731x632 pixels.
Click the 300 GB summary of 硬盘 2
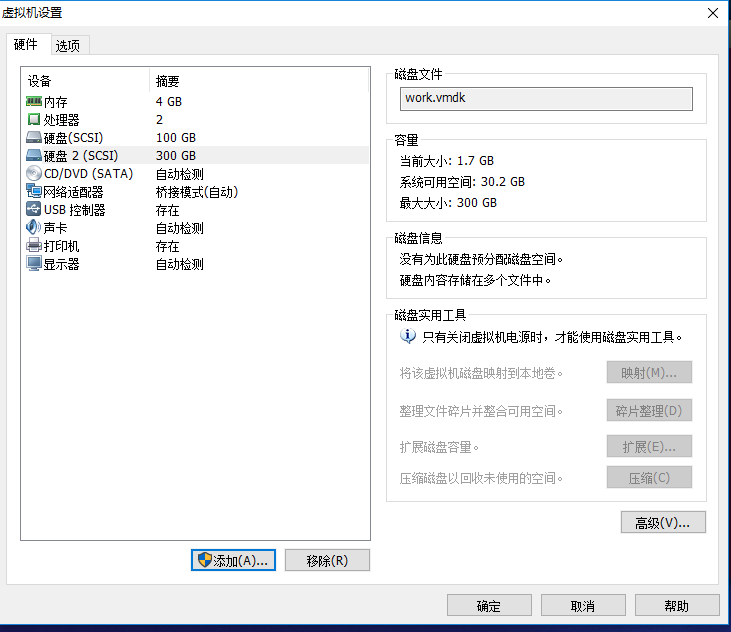[176, 155]
